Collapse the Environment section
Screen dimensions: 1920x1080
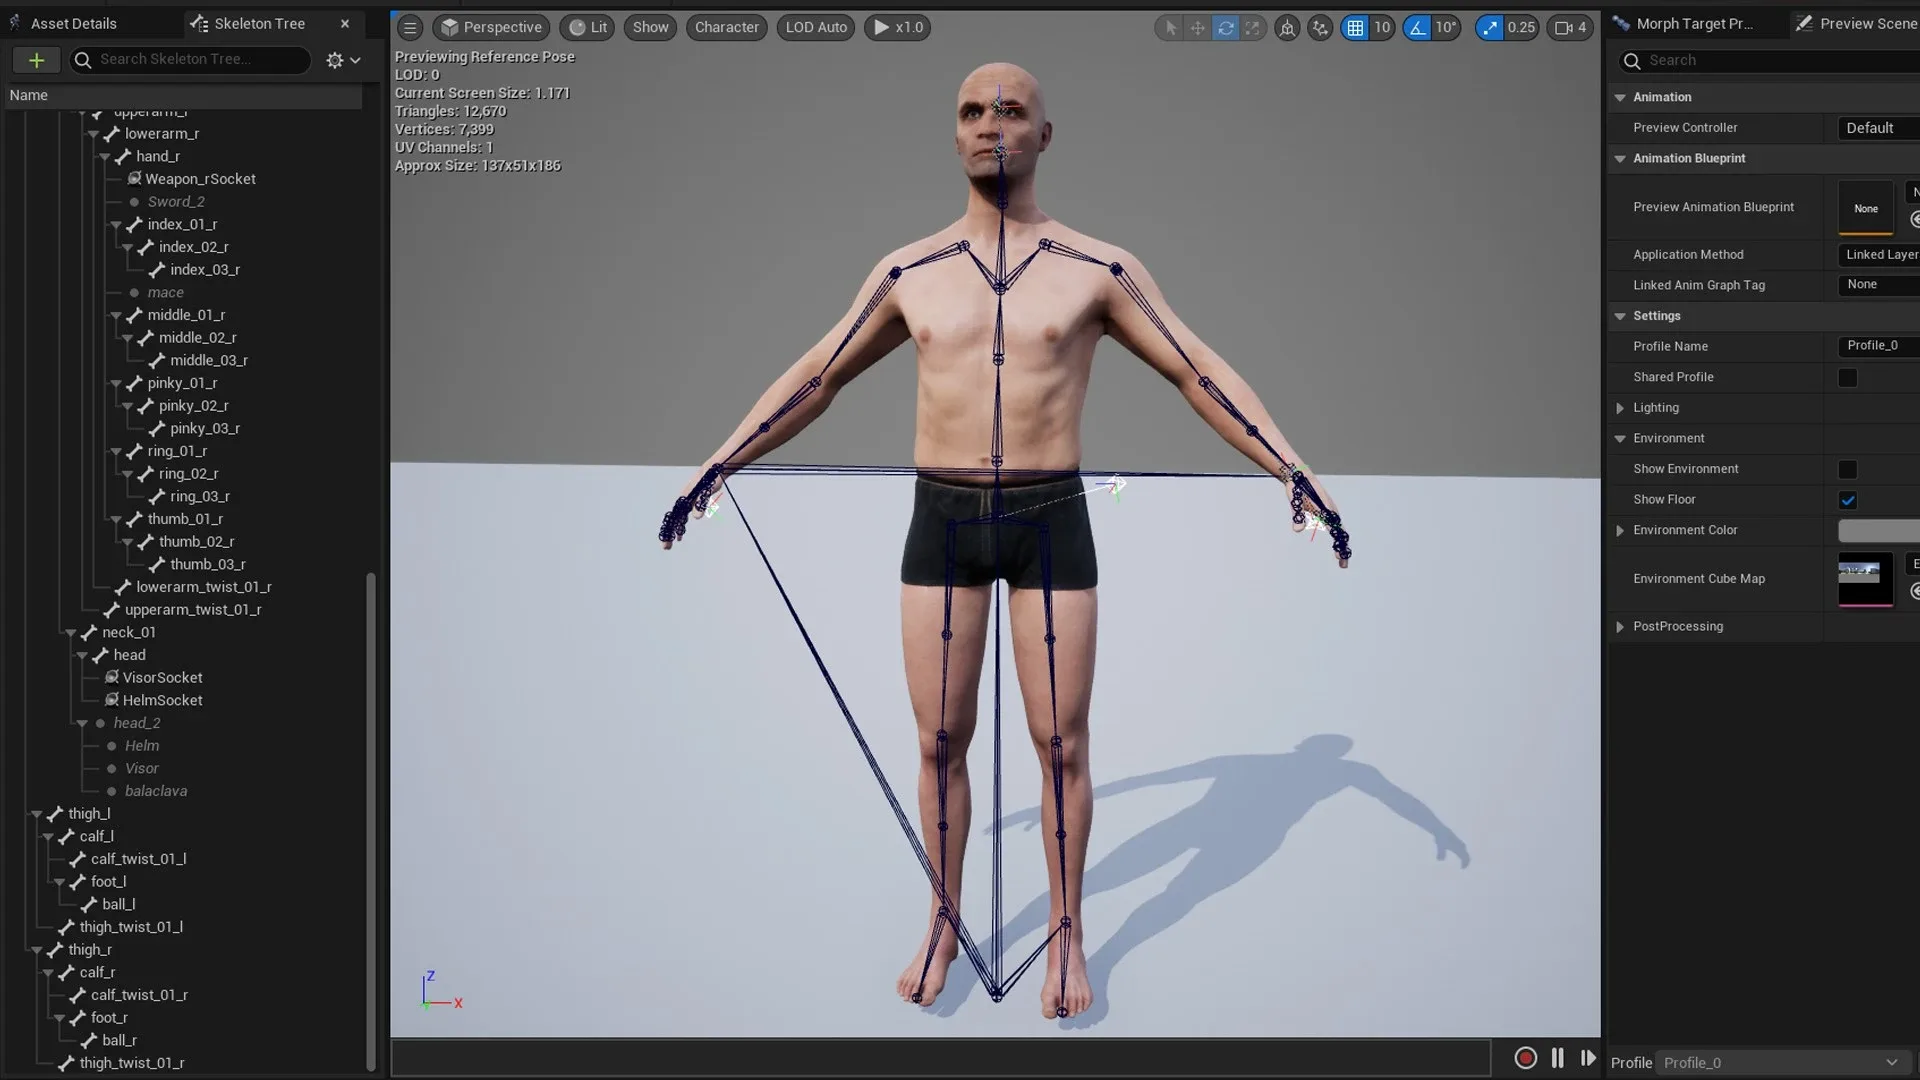[x=1620, y=439]
